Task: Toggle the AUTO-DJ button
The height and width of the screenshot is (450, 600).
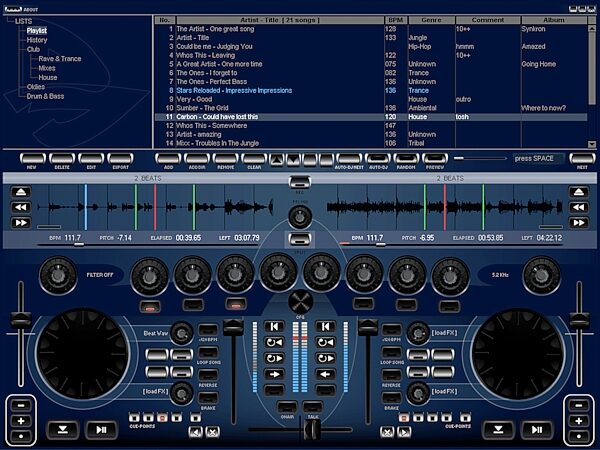Action: pyautogui.click(x=378, y=158)
